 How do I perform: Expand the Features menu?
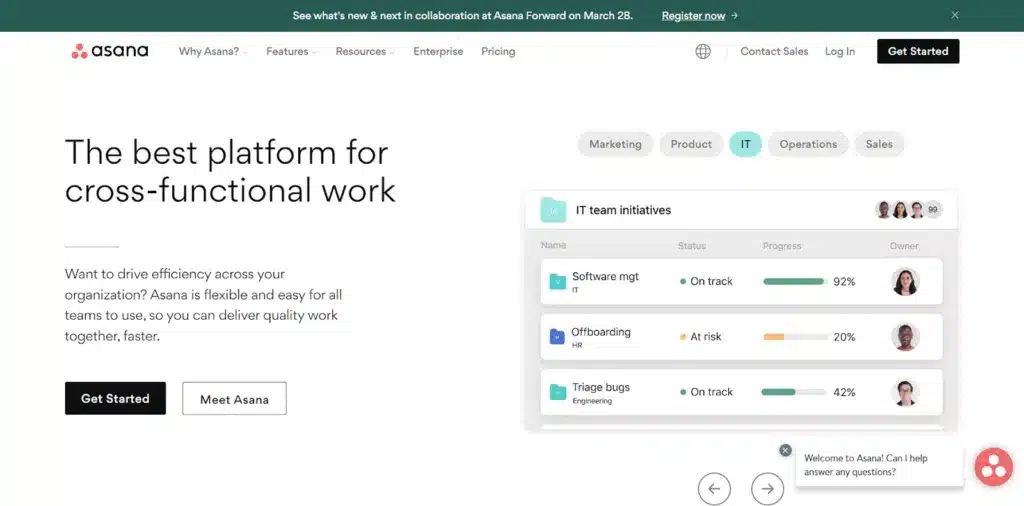[291, 52]
